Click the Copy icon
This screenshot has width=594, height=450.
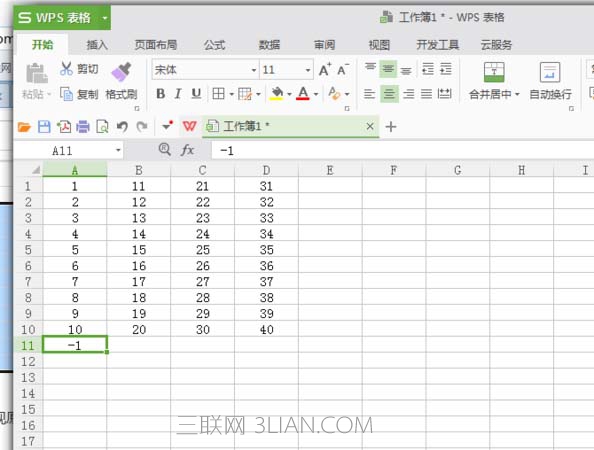point(66,94)
